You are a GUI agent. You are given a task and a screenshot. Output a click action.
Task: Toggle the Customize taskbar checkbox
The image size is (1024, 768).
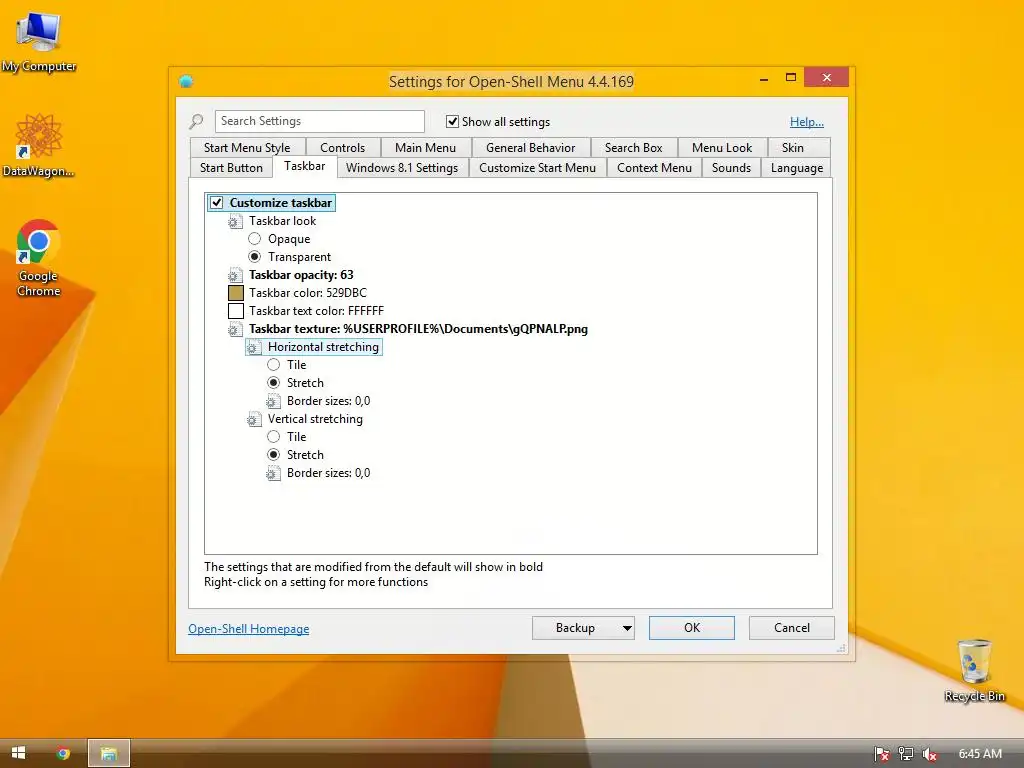pyautogui.click(x=217, y=202)
